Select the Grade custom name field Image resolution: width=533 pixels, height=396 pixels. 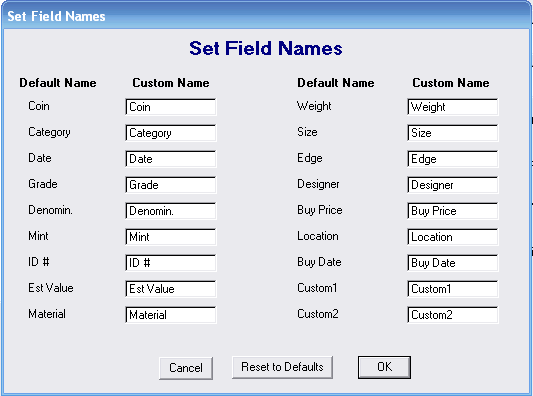coord(171,185)
